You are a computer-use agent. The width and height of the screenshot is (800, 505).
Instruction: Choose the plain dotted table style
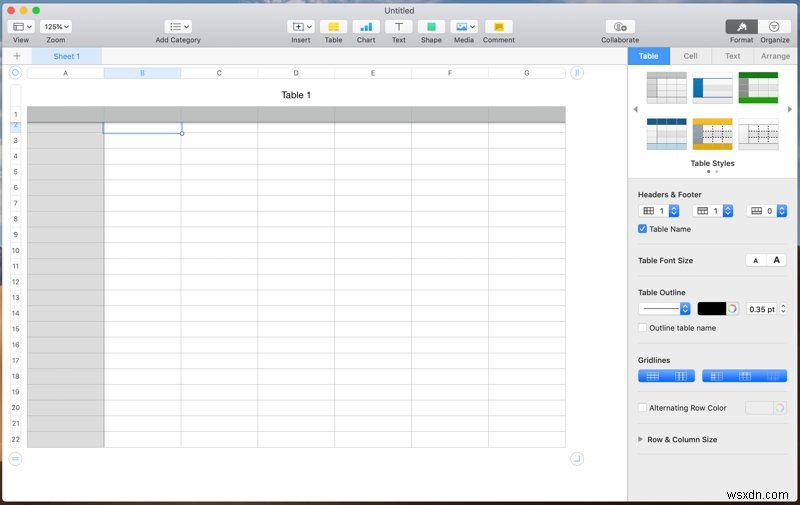pyautogui.click(x=758, y=134)
